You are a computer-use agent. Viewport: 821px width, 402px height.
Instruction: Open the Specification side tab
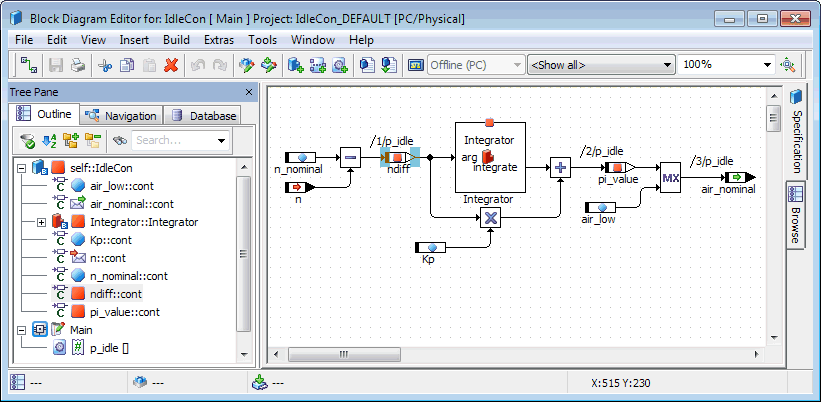[x=796, y=131]
